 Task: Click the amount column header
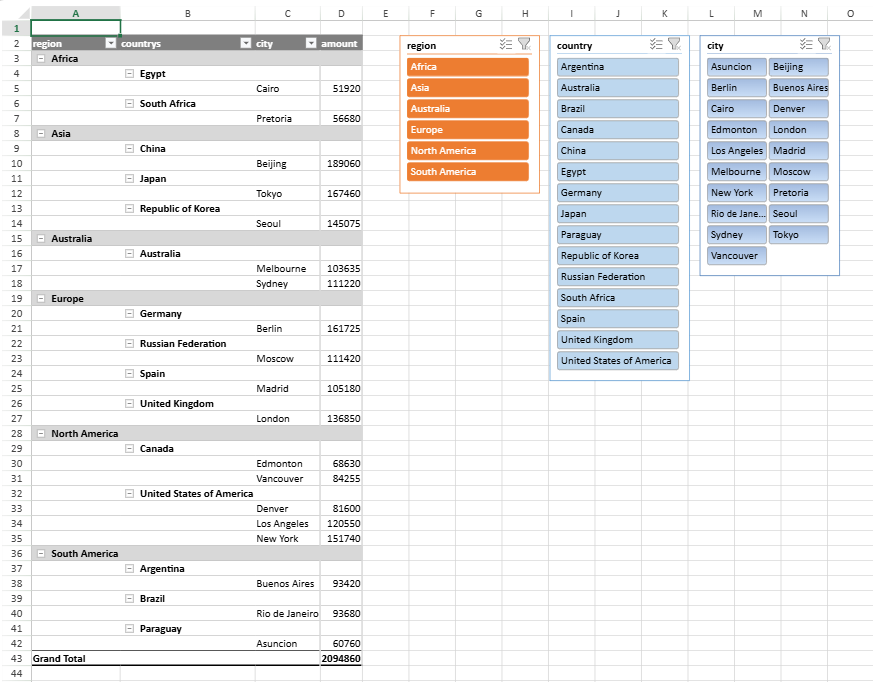[x=341, y=43]
